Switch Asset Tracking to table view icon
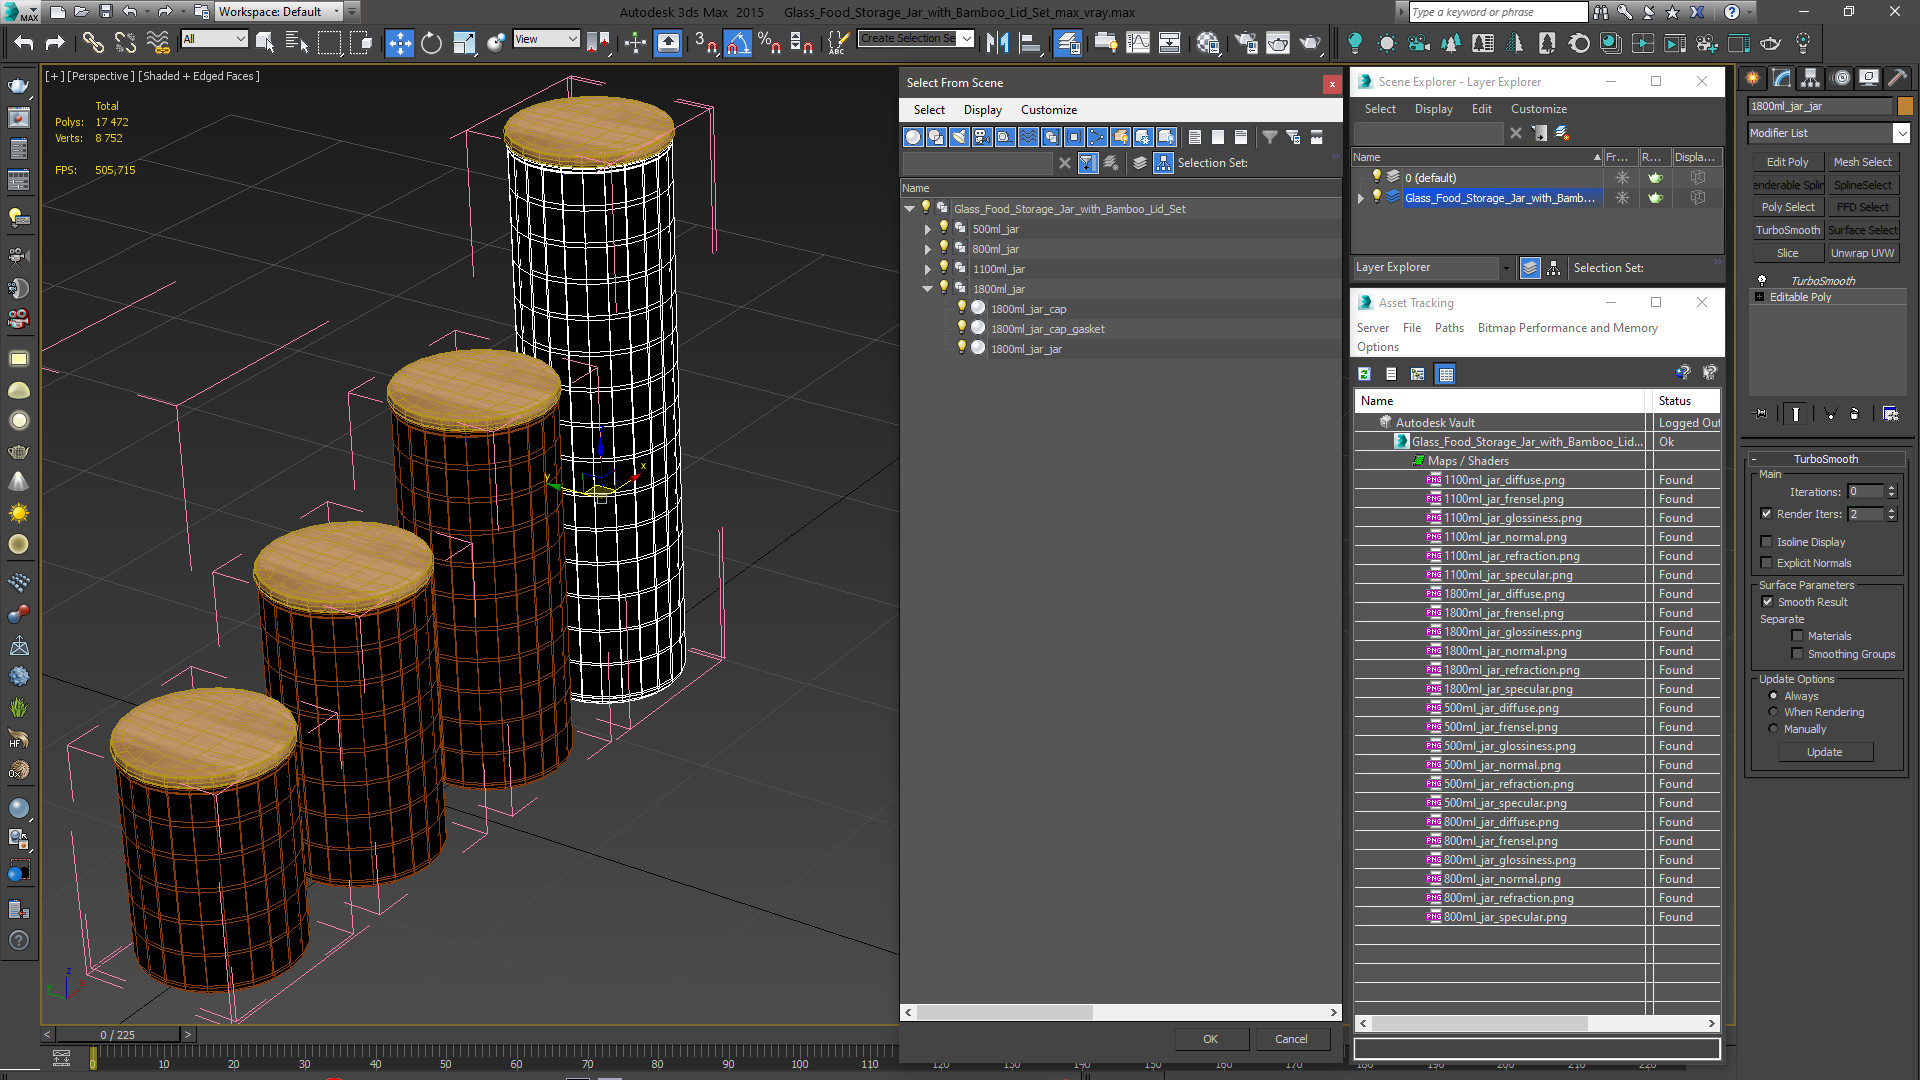1920x1080 pixels. (1445, 374)
